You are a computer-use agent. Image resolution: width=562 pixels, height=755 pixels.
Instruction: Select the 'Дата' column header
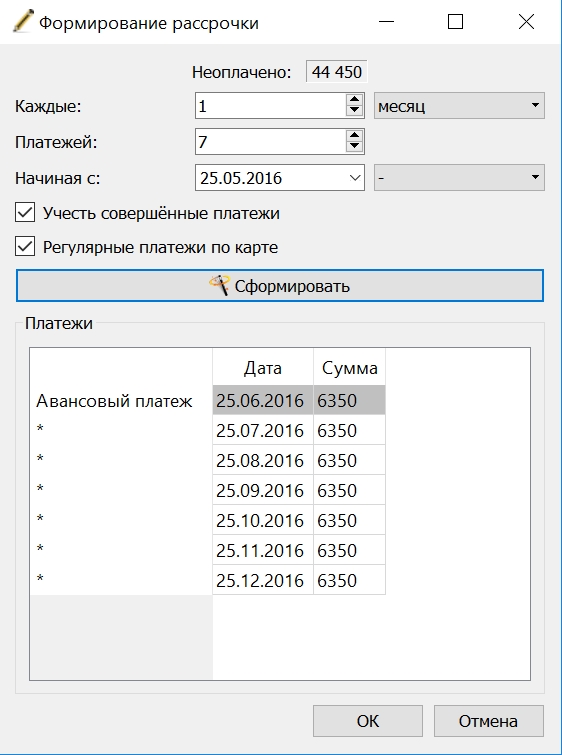(262, 368)
